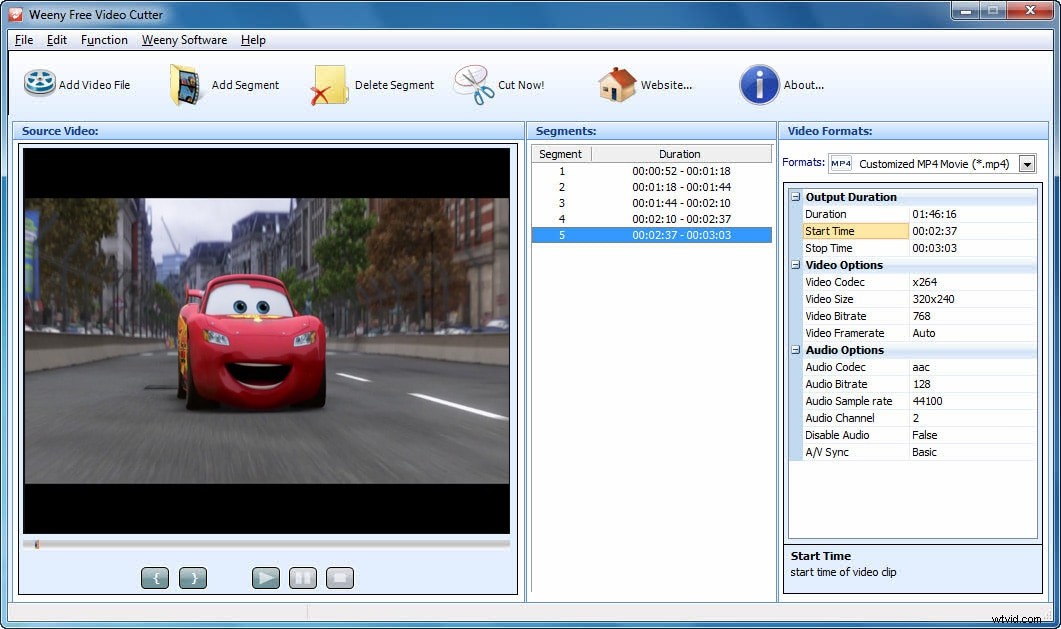The width and height of the screenshot is (1061, 629).
Task: Select Segment 3 in the list
Action: pyautogui.click(x=650, y=202)
